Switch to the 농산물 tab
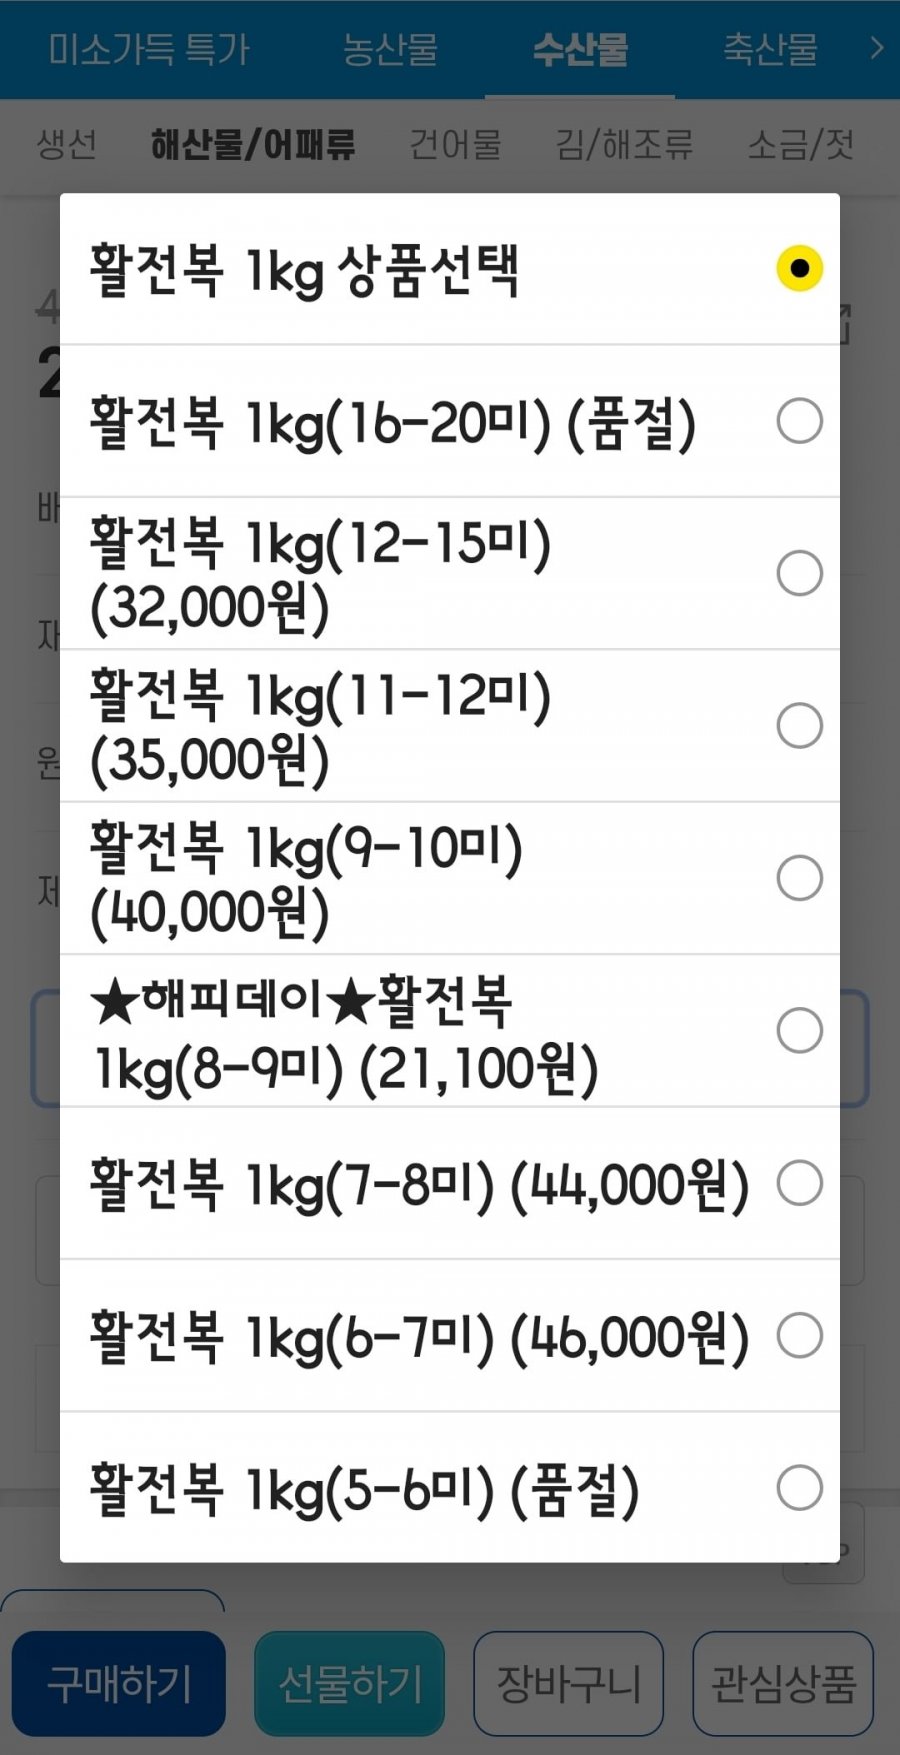Screen dimensions: 900x1755 pos(390,49)
